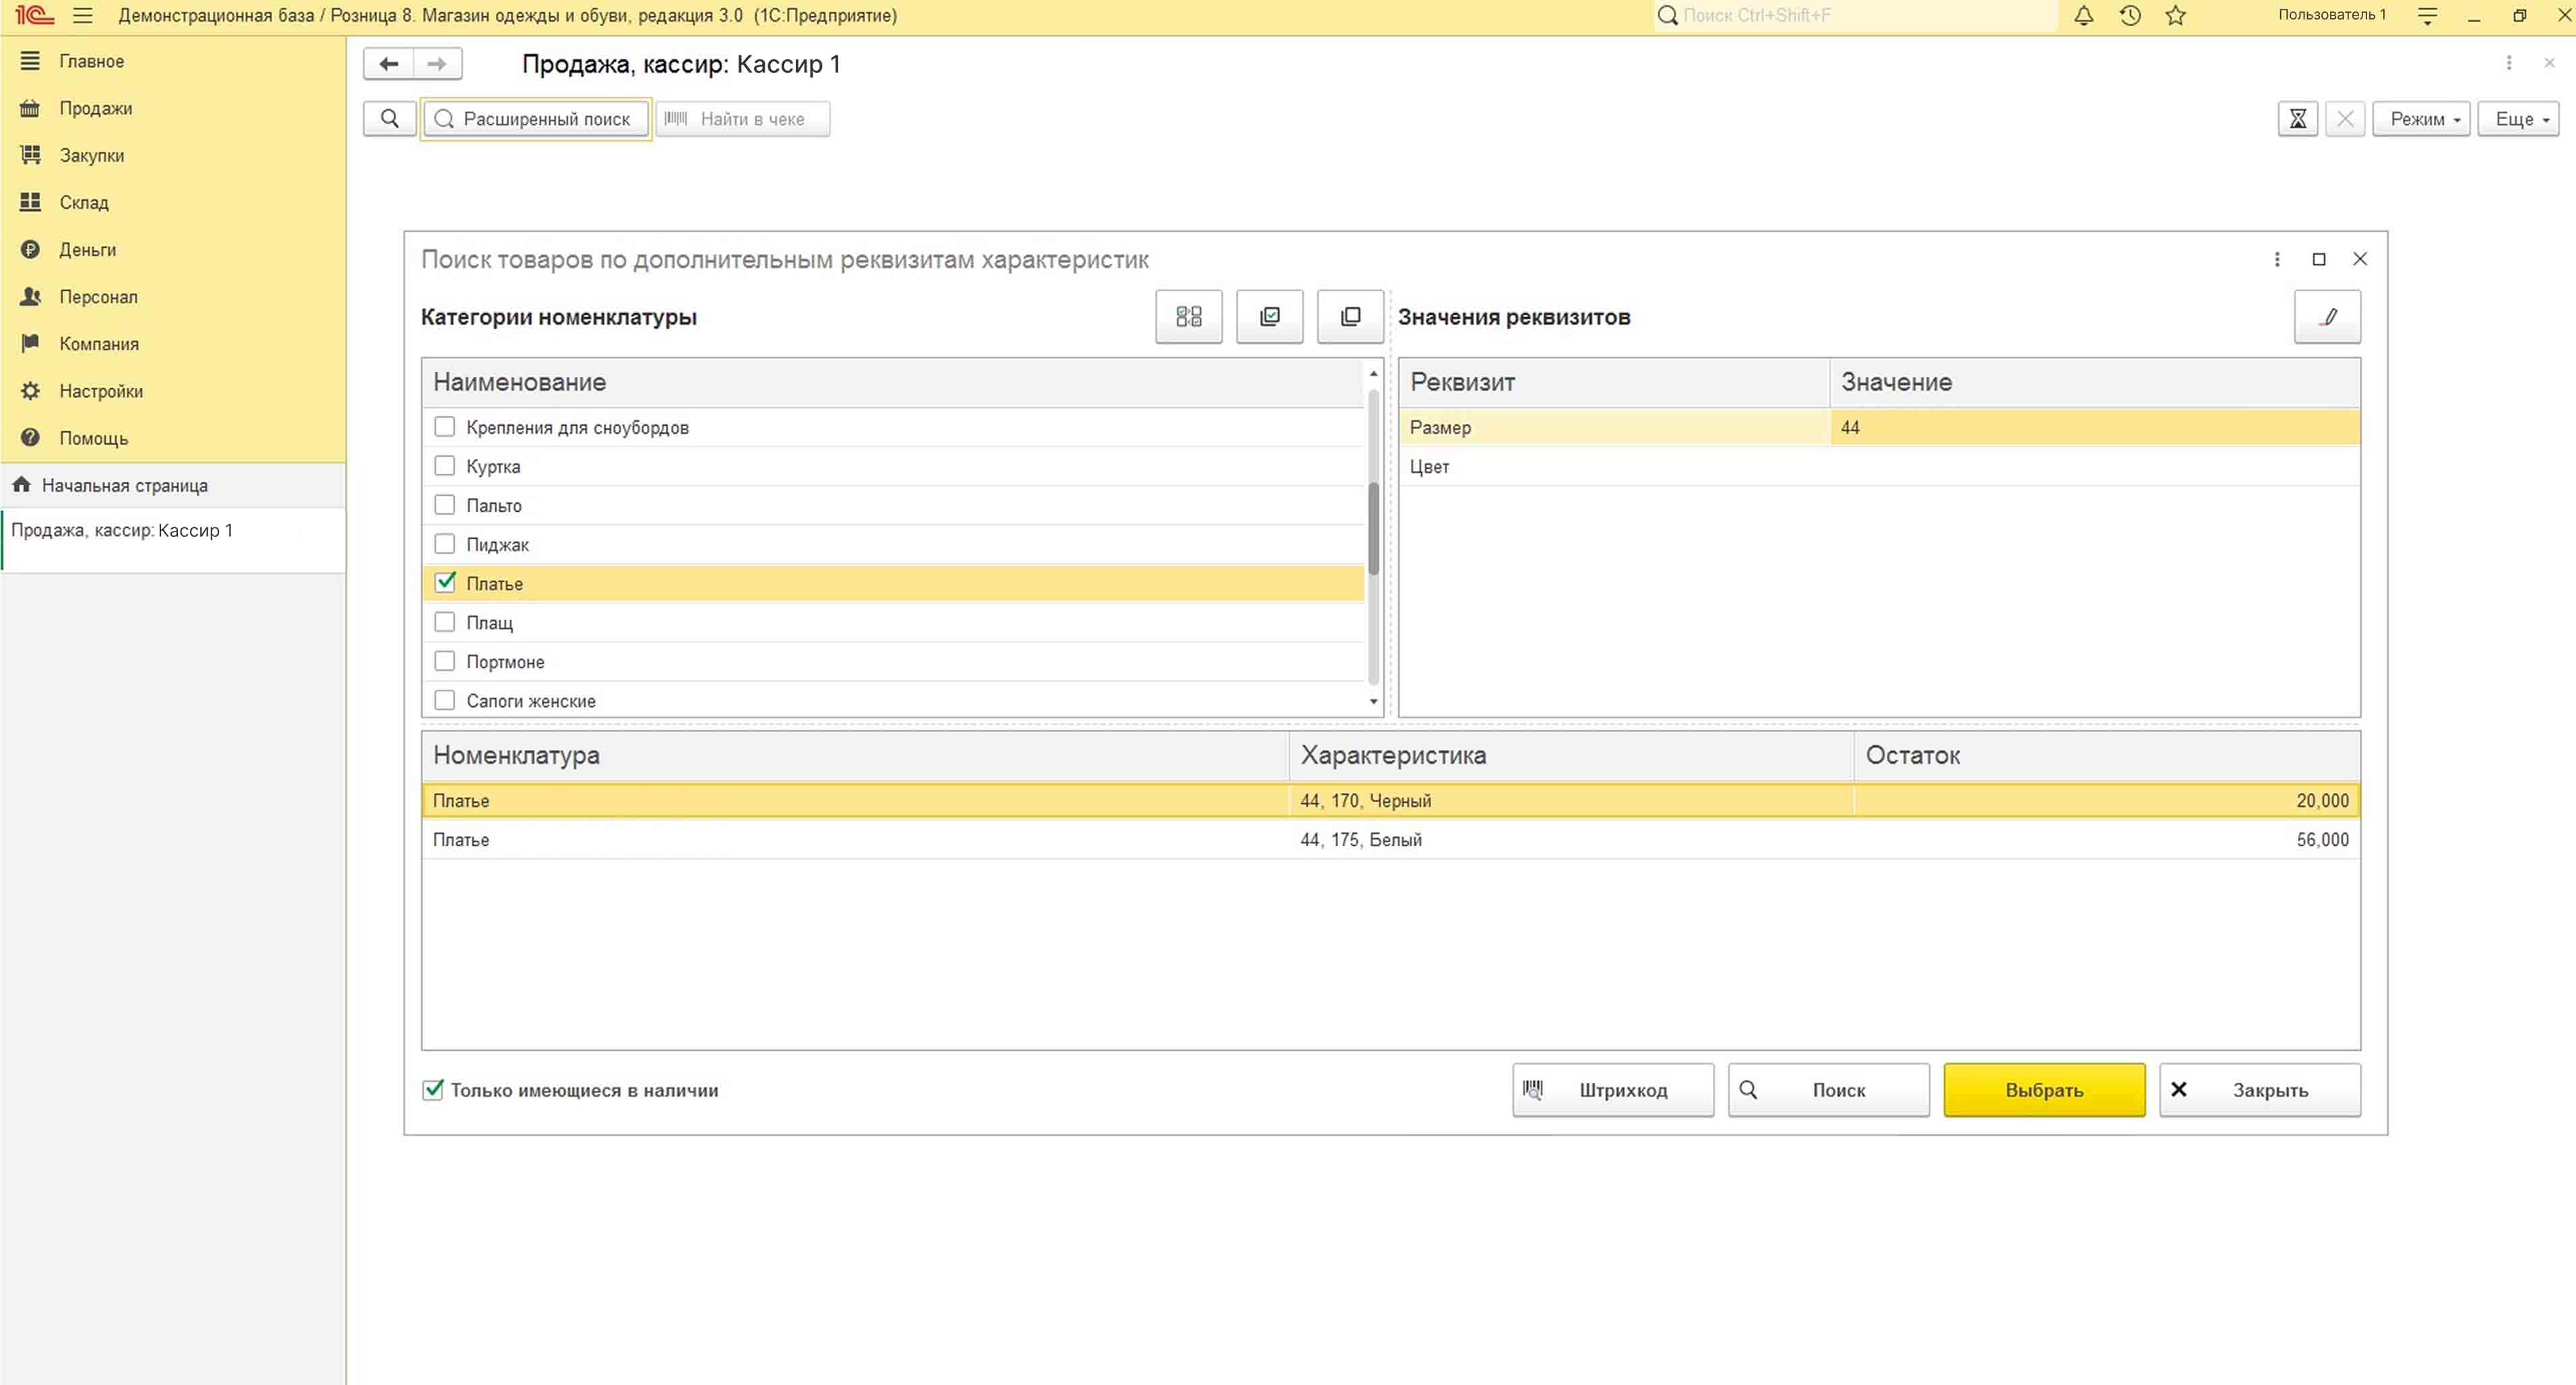Check the Куртка category checkbox
Screen dimensions: 2576x1385
tap(444, 466)
